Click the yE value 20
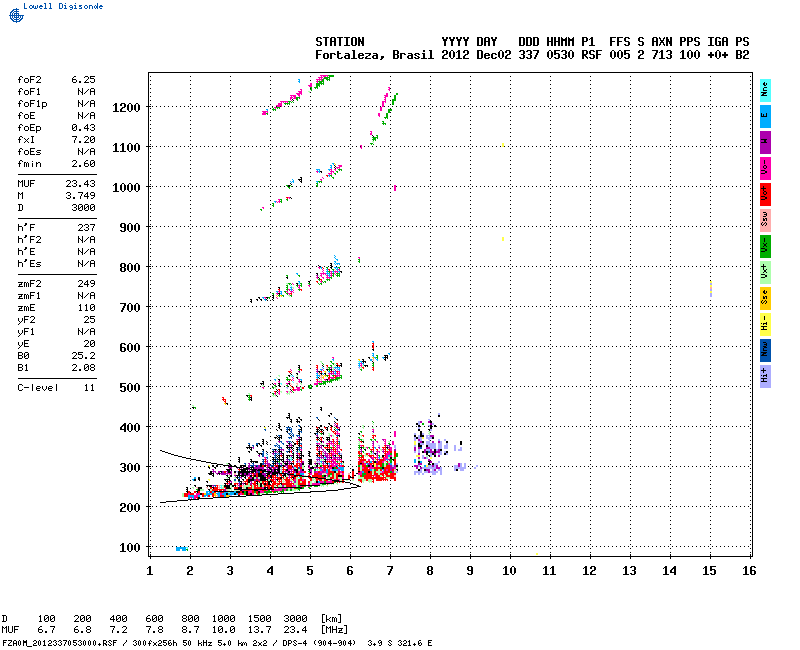This screenshot has width=800, height=650. pos(89,344)
